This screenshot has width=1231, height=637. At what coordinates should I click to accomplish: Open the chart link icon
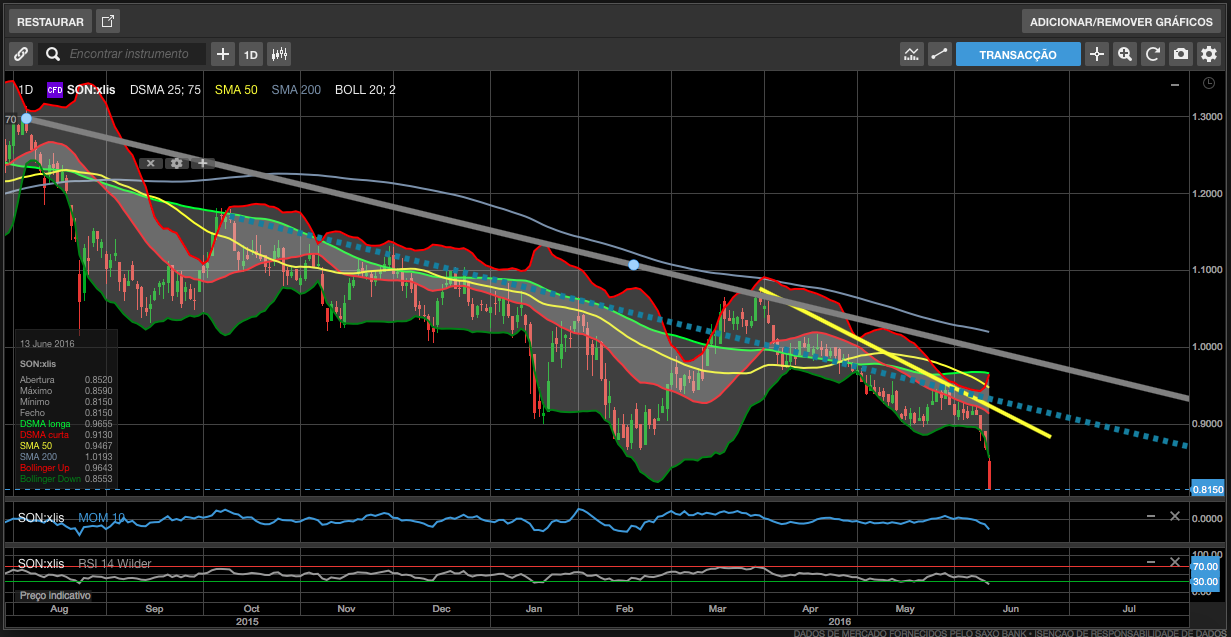[x=21, y=54]
